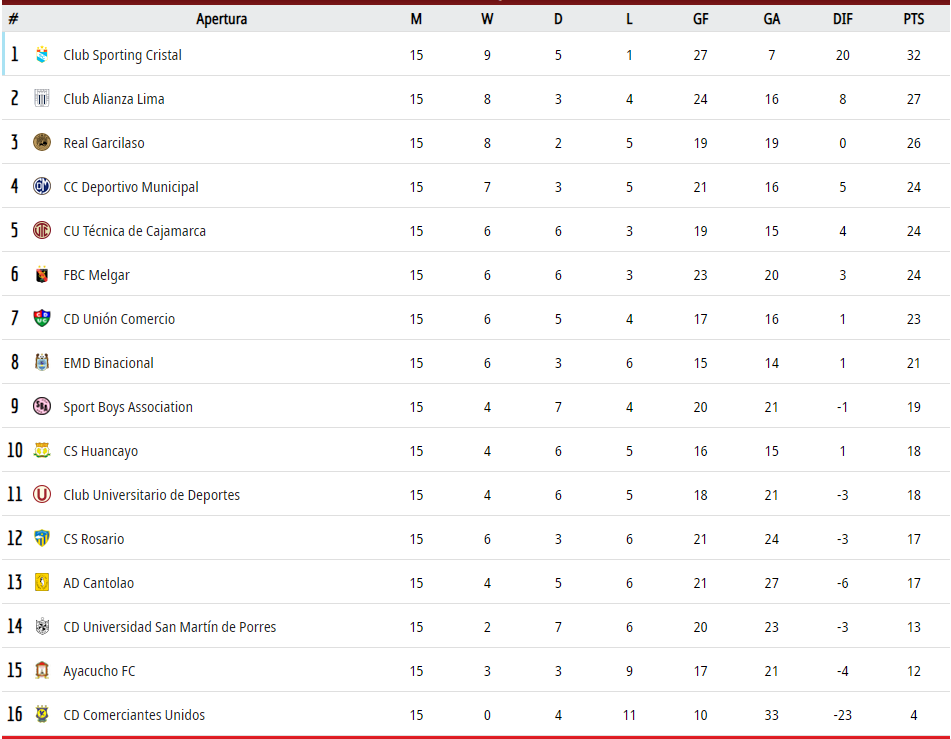
Task: Open the CD Comerciantes Unidos team page
Action: [x=134, y=715]
